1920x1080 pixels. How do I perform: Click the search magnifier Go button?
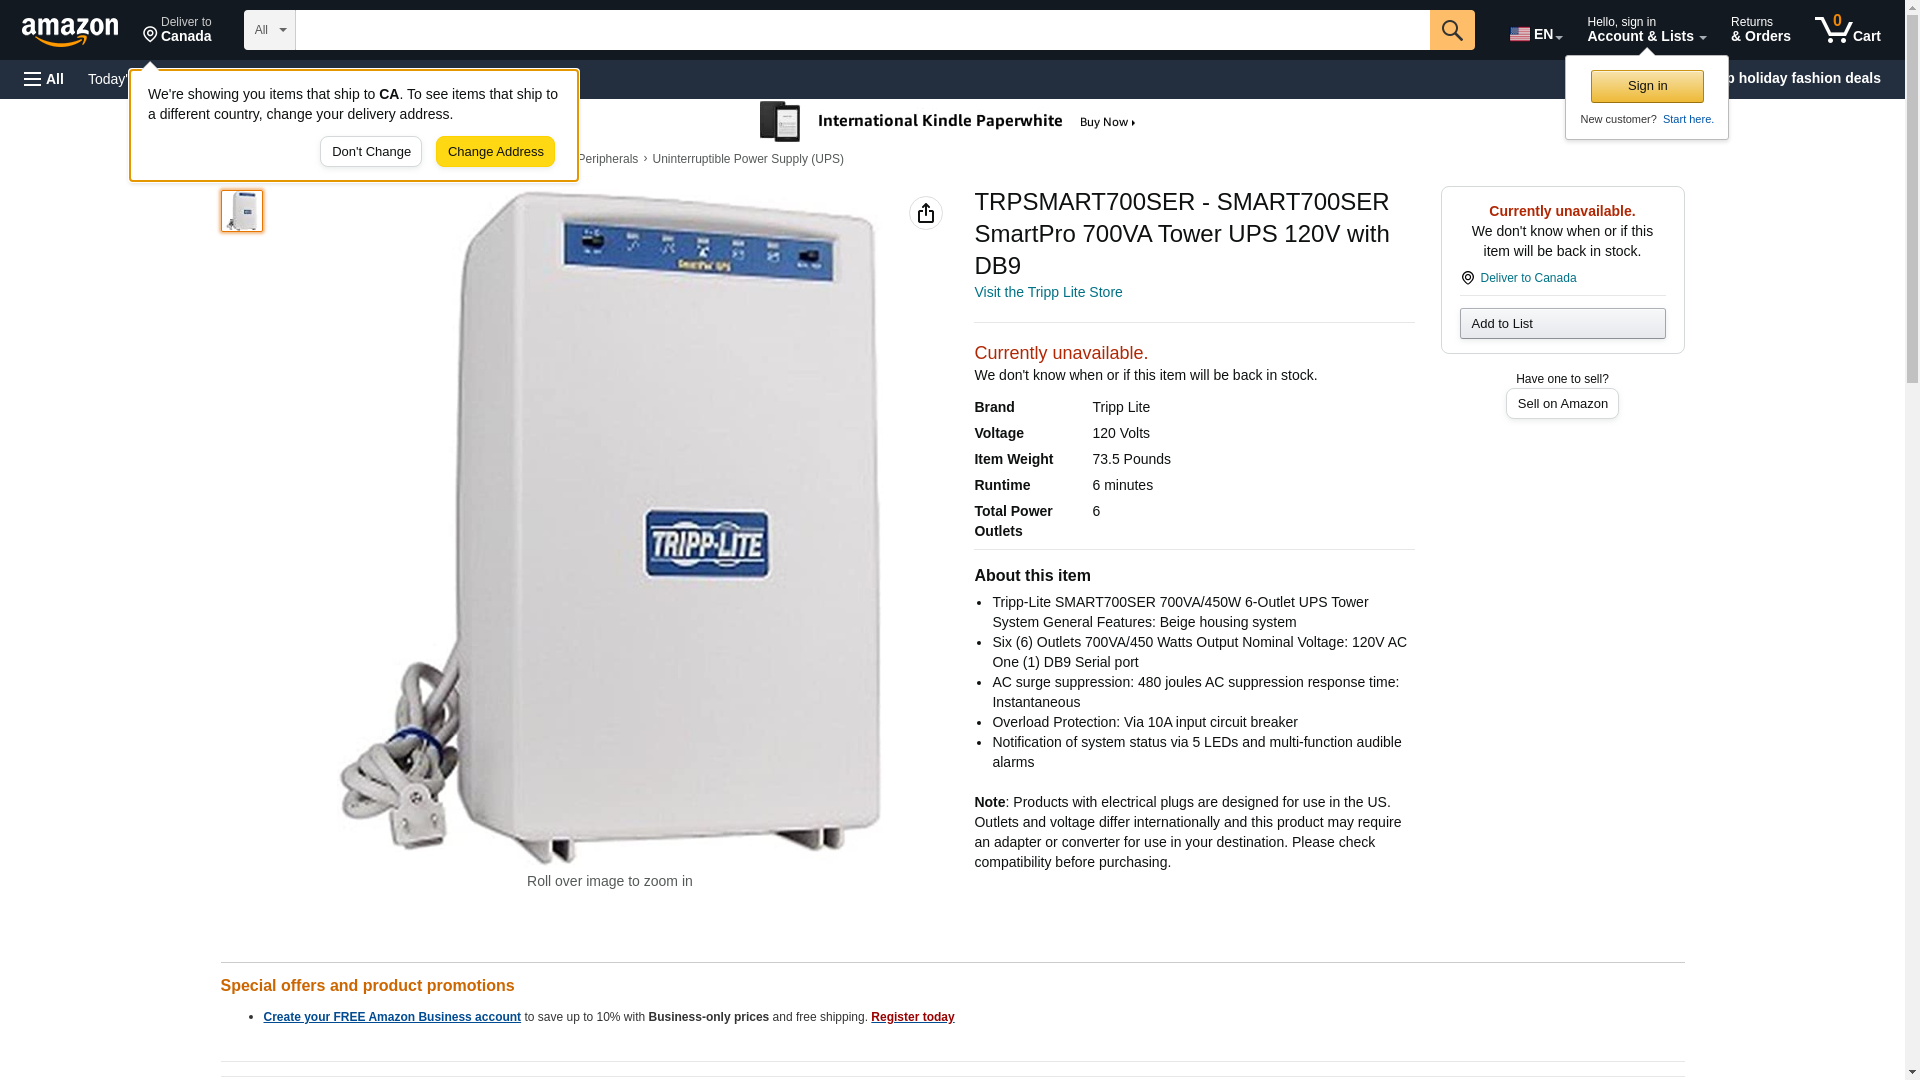click(1452, 30)
